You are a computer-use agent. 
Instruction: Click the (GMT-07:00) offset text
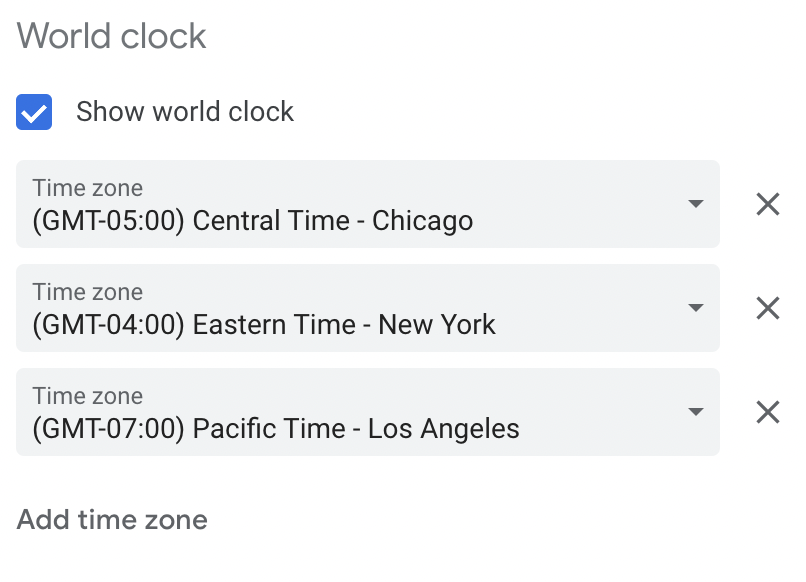pyautogui.click(x=108, y=429)
